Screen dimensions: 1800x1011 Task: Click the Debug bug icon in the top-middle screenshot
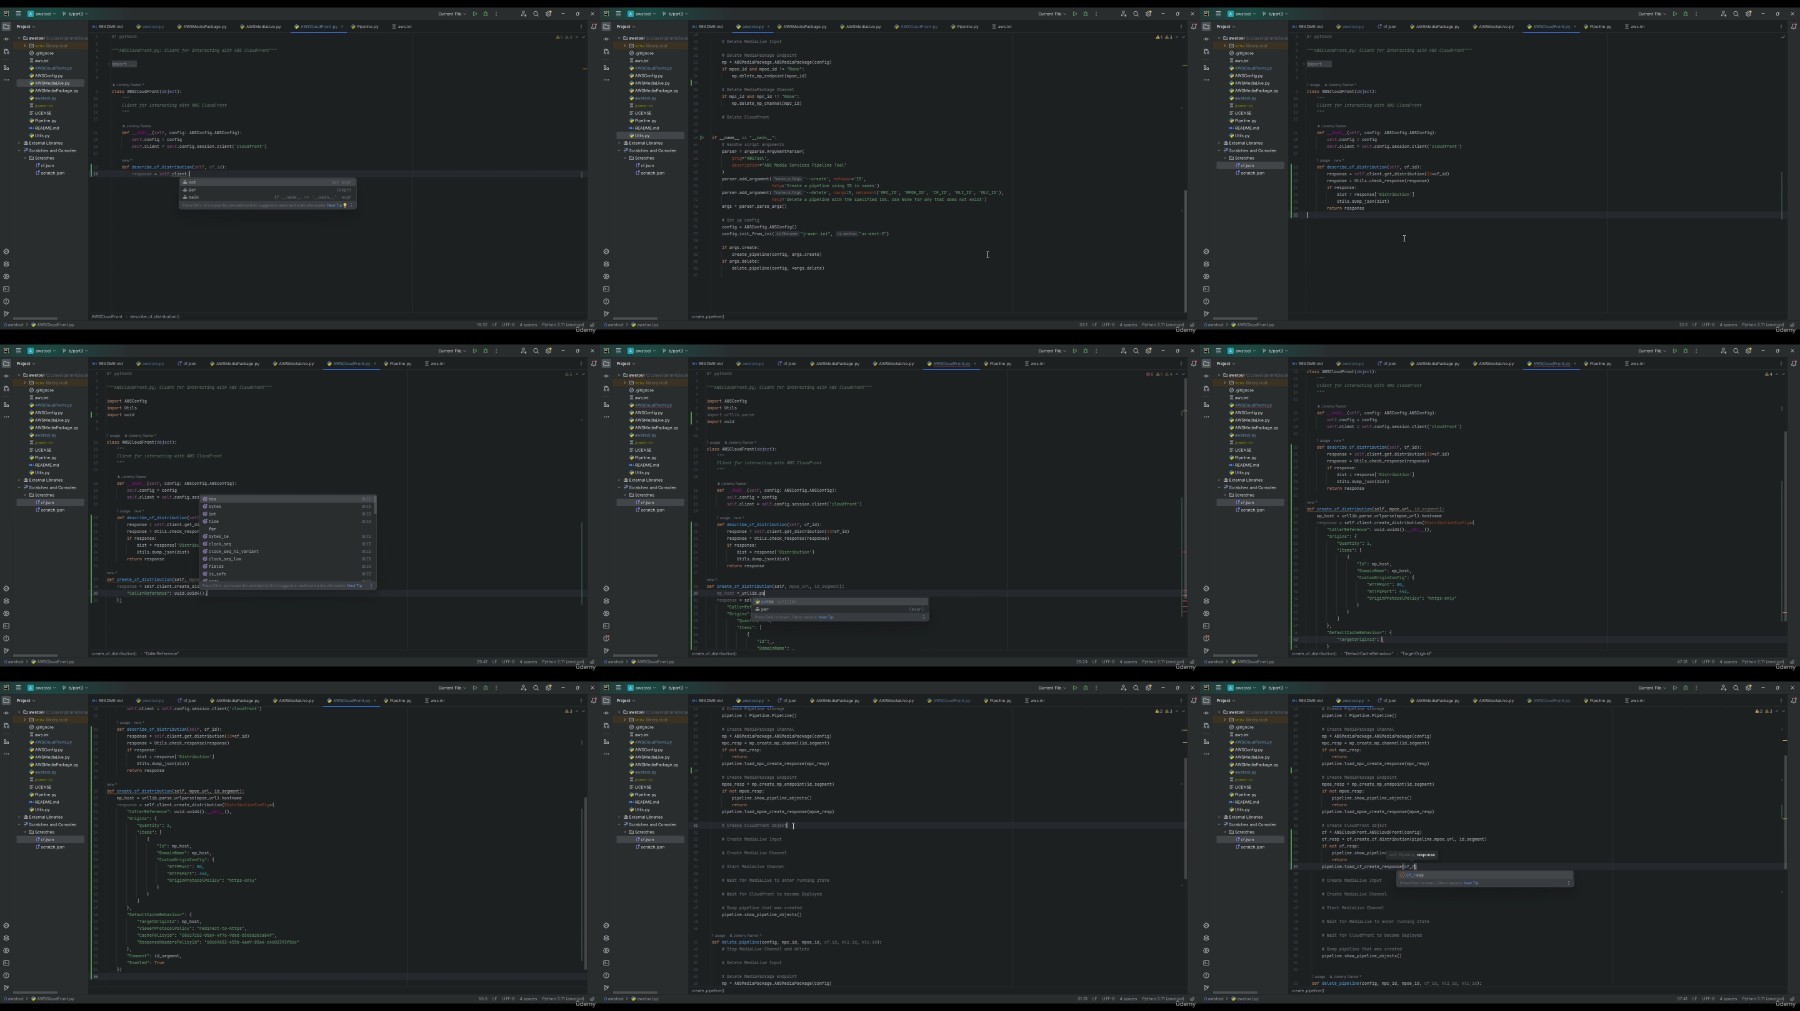[x=1086, y=14]
